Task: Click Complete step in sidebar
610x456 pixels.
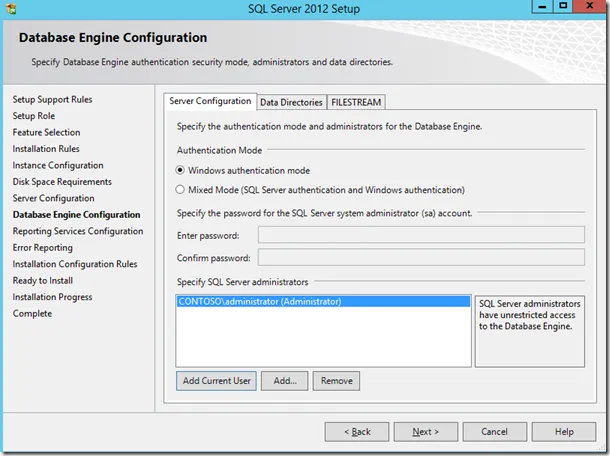Action: click(32, 314)
